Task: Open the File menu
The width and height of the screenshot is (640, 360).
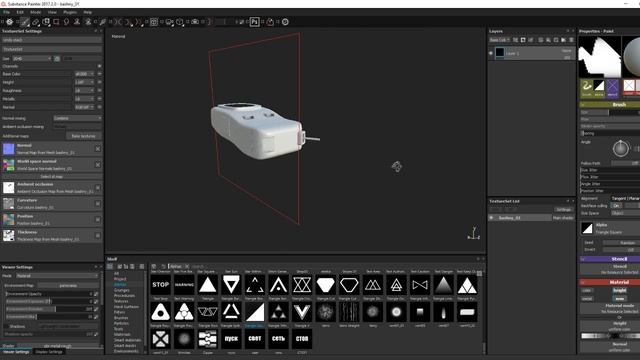Action: [x=7, y=12]
